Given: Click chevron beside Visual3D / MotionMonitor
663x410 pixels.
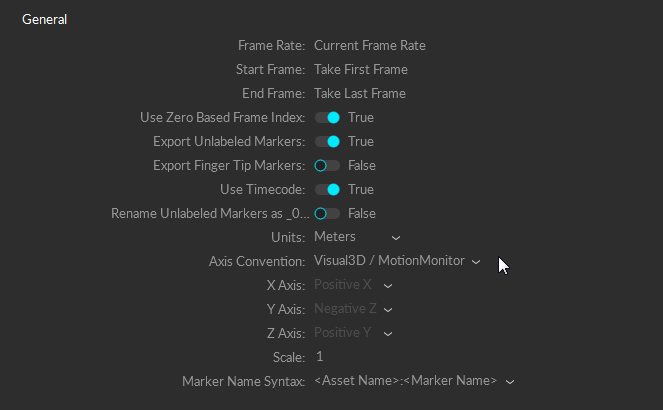Looking at the screenshot, I should (476, 262).
